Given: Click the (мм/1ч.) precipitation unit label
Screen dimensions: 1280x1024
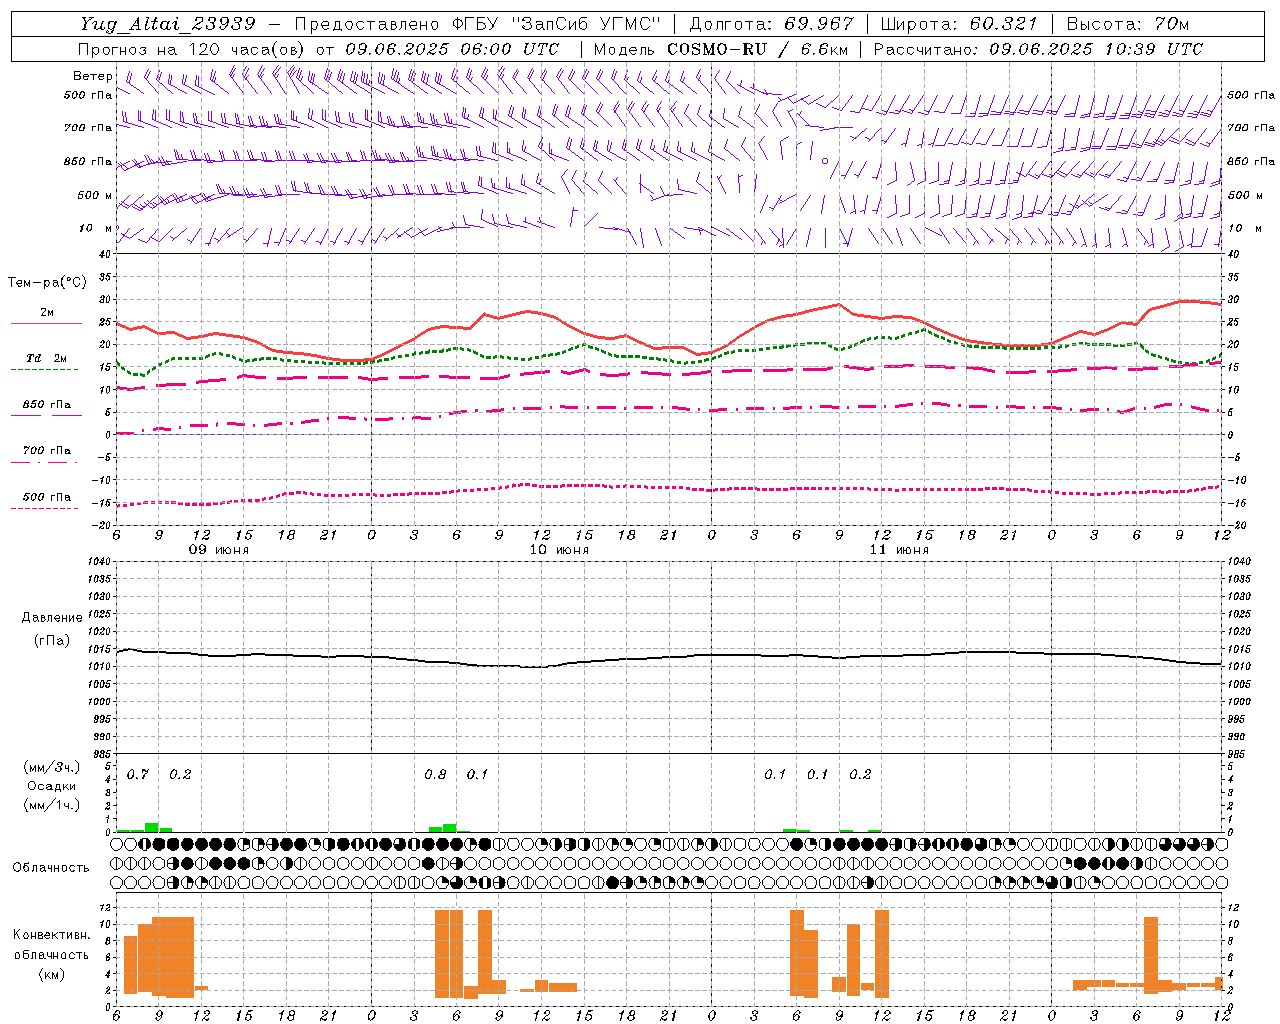Looking at the screenshot, I should pyautogui.click(x=52, y=805).
